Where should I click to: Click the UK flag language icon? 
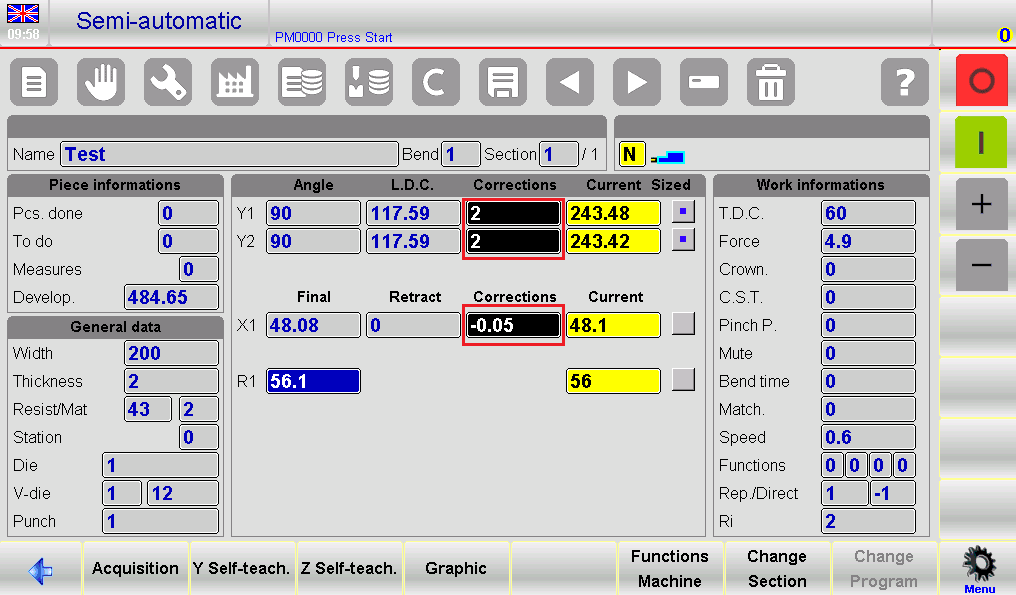[x=23, y=14]
